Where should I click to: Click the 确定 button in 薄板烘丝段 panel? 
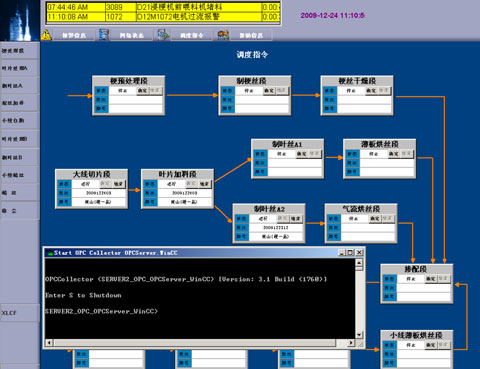(394, 154)
